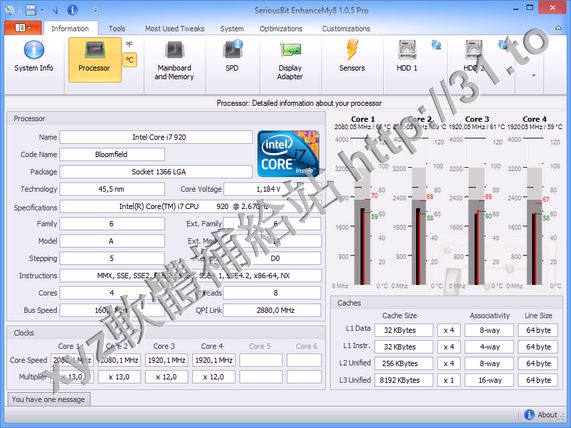The image size is (571, 428).
Task: Click the L2 Unified size 256 KBytes
Action: click(x=403, y=364)
